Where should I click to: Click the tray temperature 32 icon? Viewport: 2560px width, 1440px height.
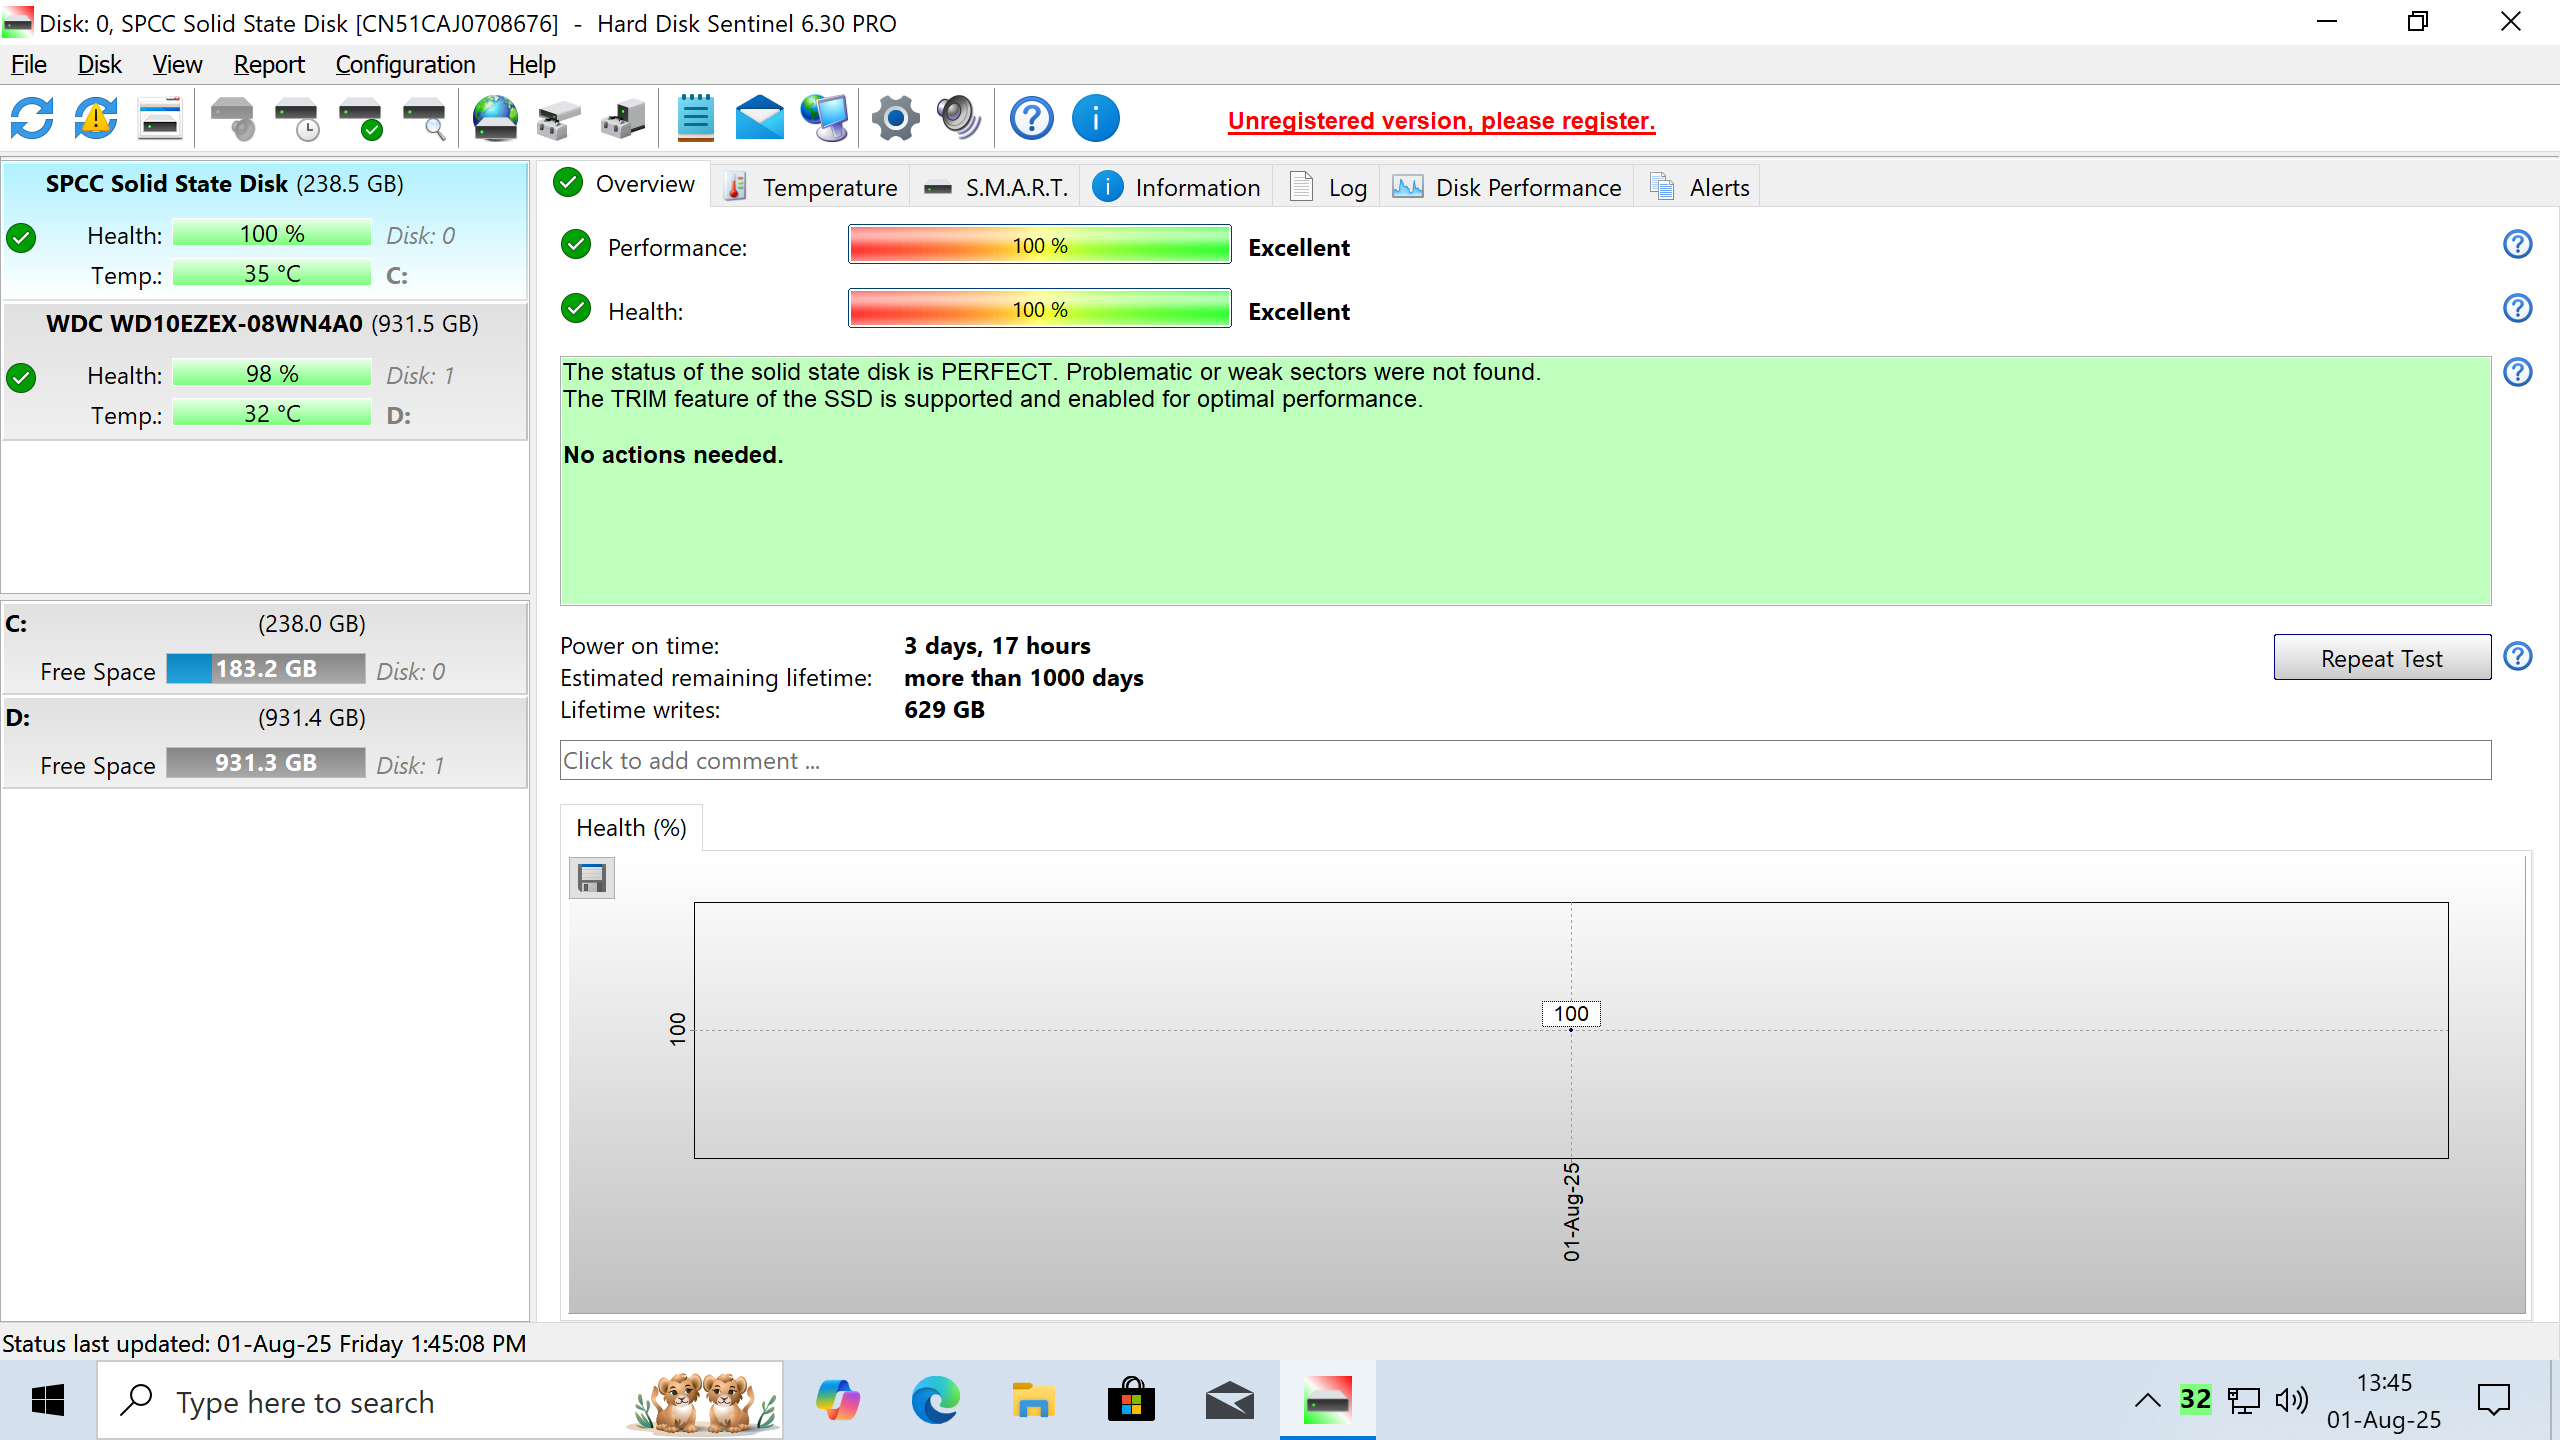[2195, 1400]
